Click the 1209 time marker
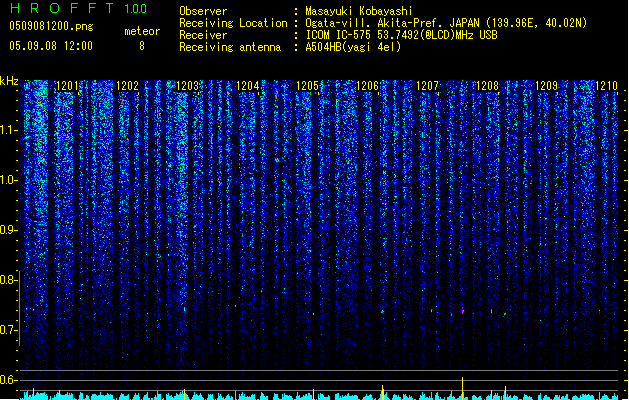Screen dimensions: 629x400 point(546,86)
